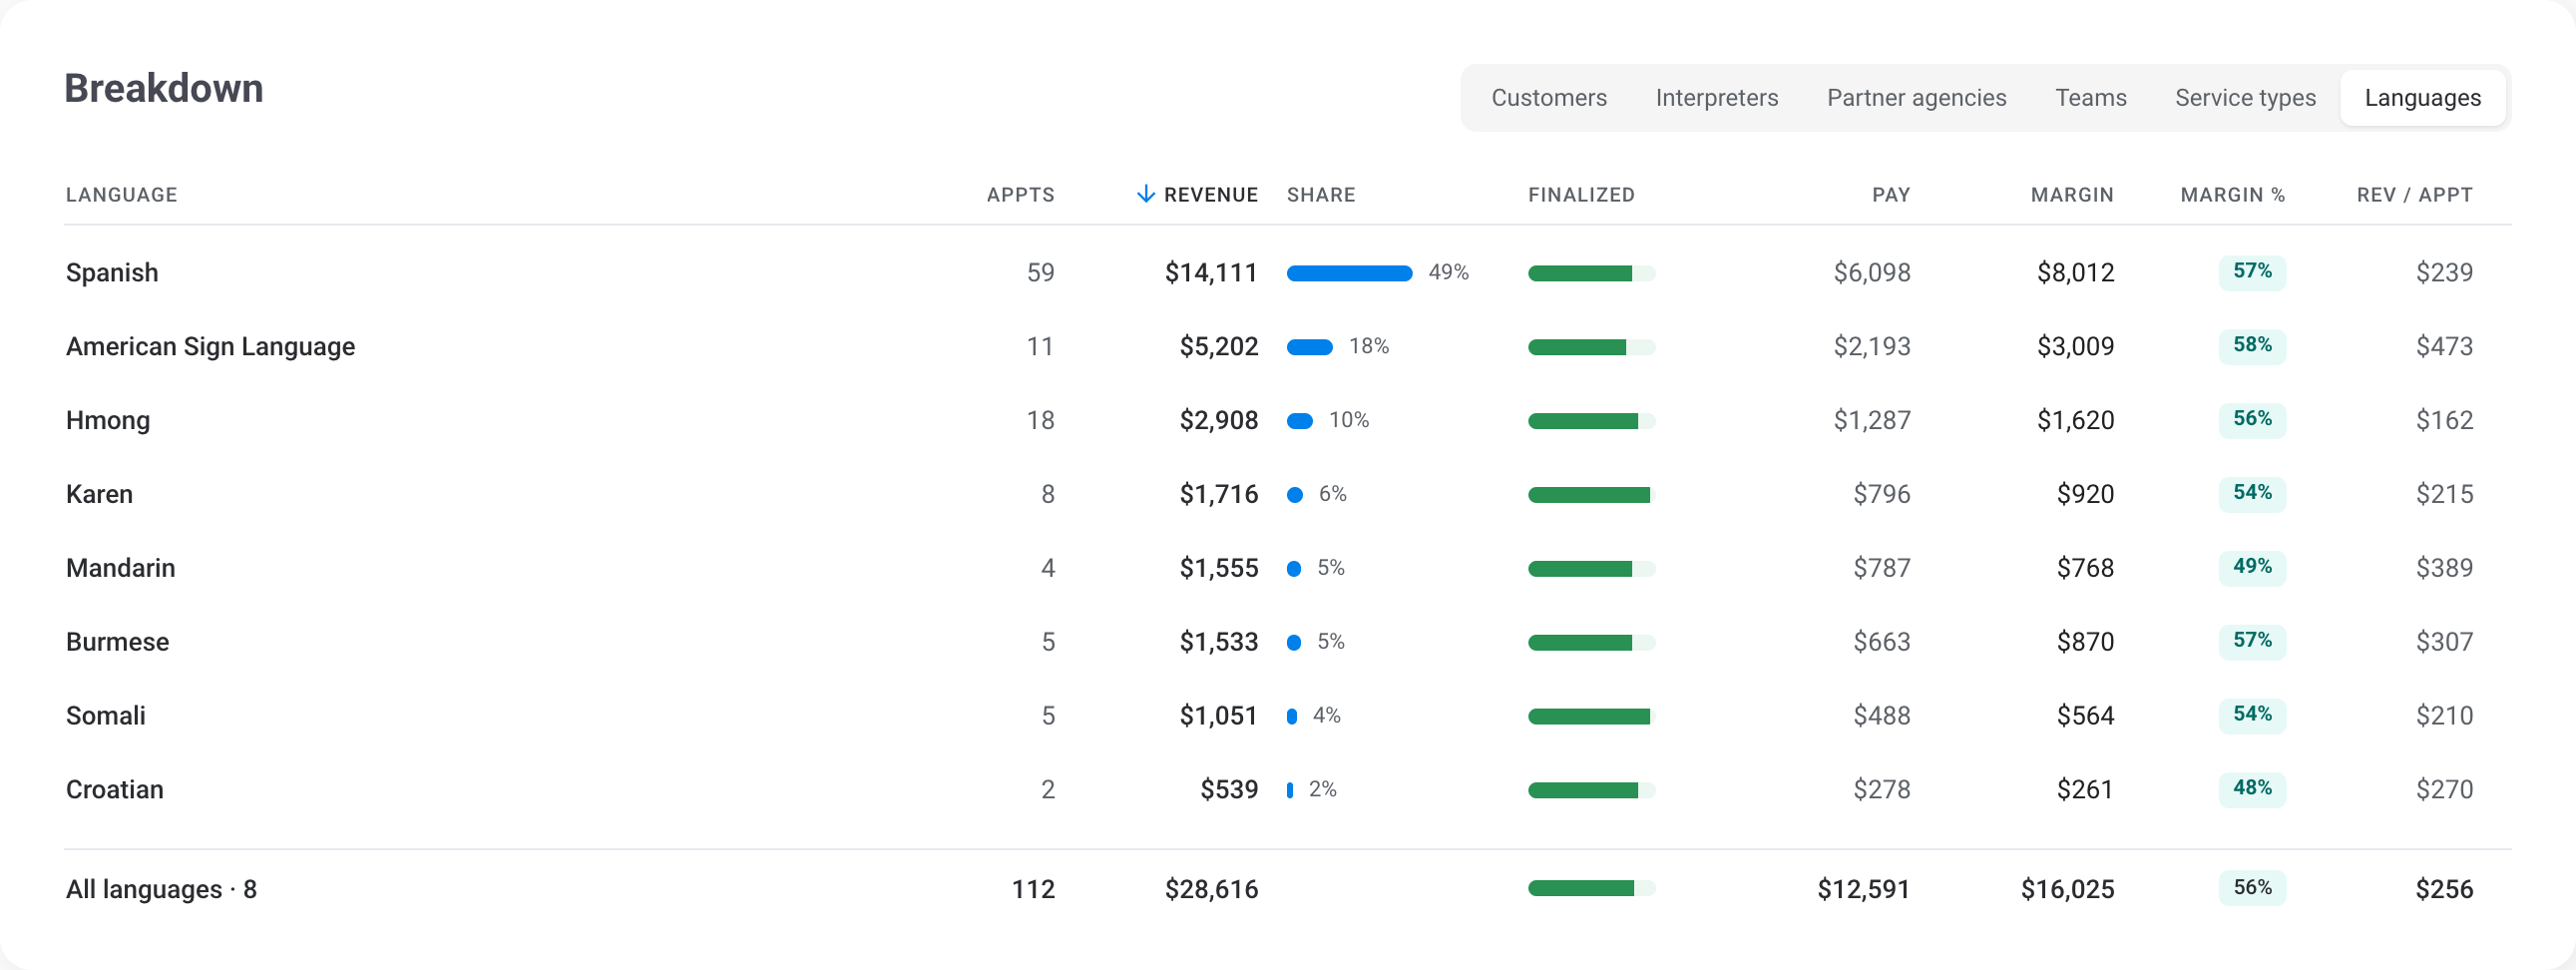Sort by the MARGIN % column header
This screenshot has height=970, width=2576.
2232,195
